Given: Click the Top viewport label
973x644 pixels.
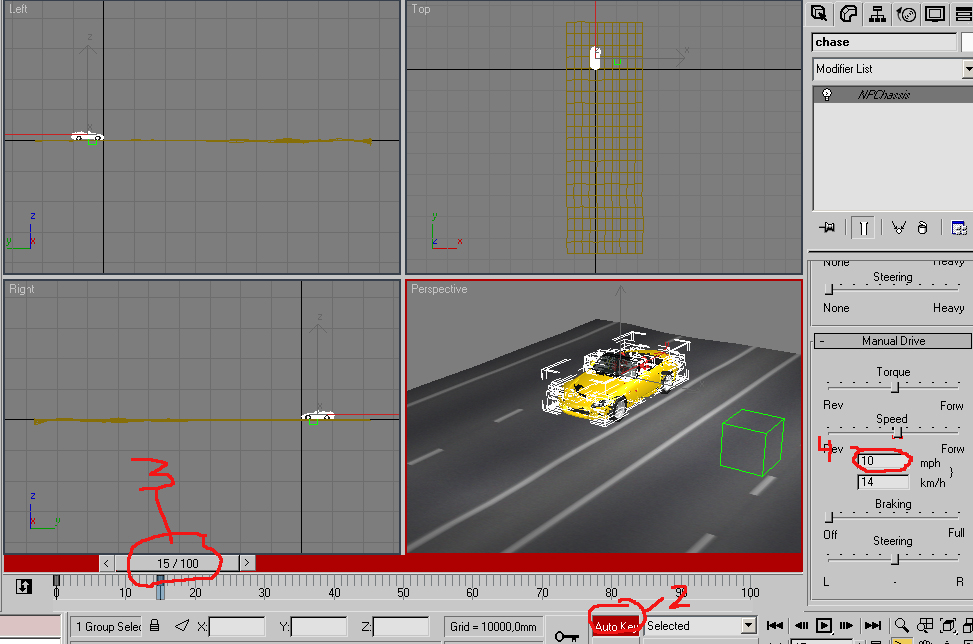Looking at the screenshot, I should 421,9.
